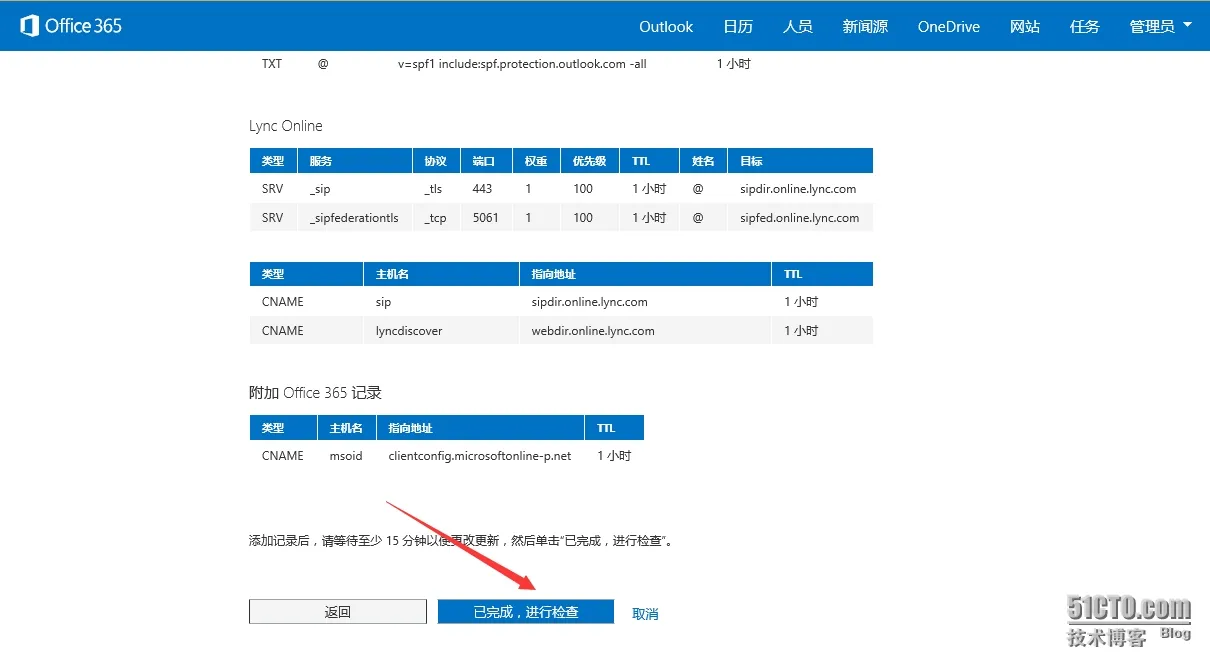
Task: Open 任务 in the top navigation
Action: pos(1085,27)
